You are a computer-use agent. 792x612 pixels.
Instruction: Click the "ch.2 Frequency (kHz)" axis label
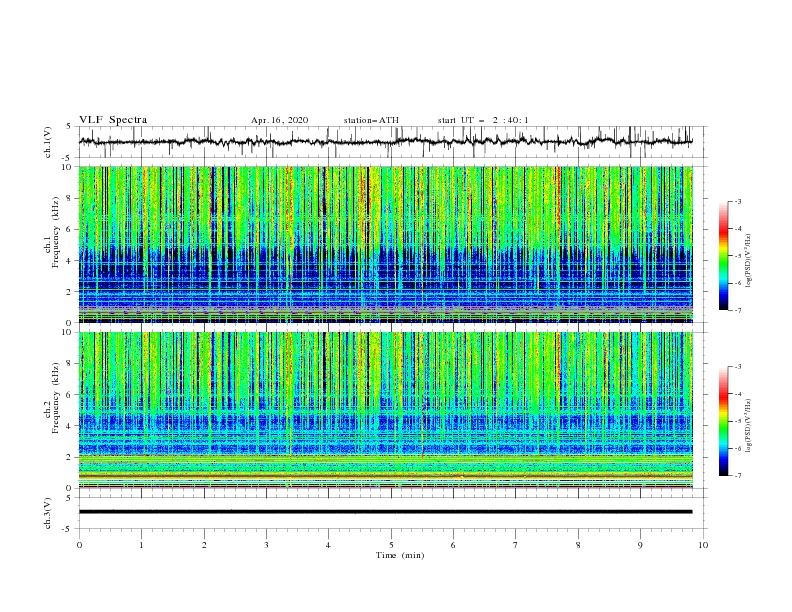click(x=51, y=398)
